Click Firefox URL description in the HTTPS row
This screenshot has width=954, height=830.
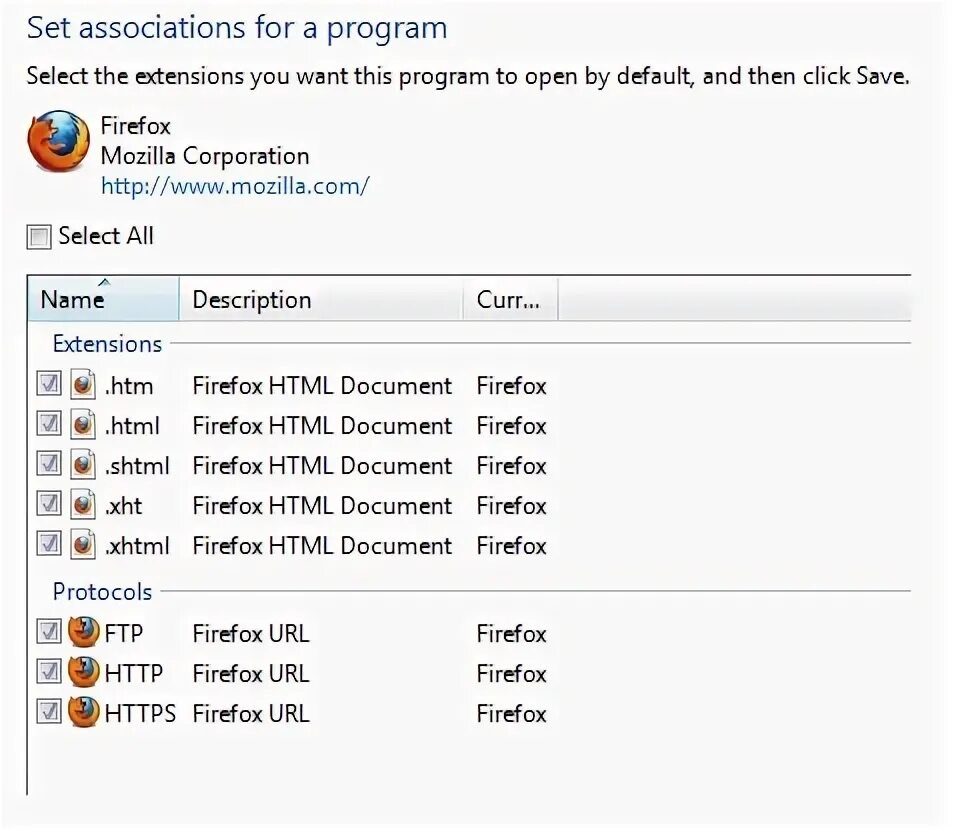[251, 713]
